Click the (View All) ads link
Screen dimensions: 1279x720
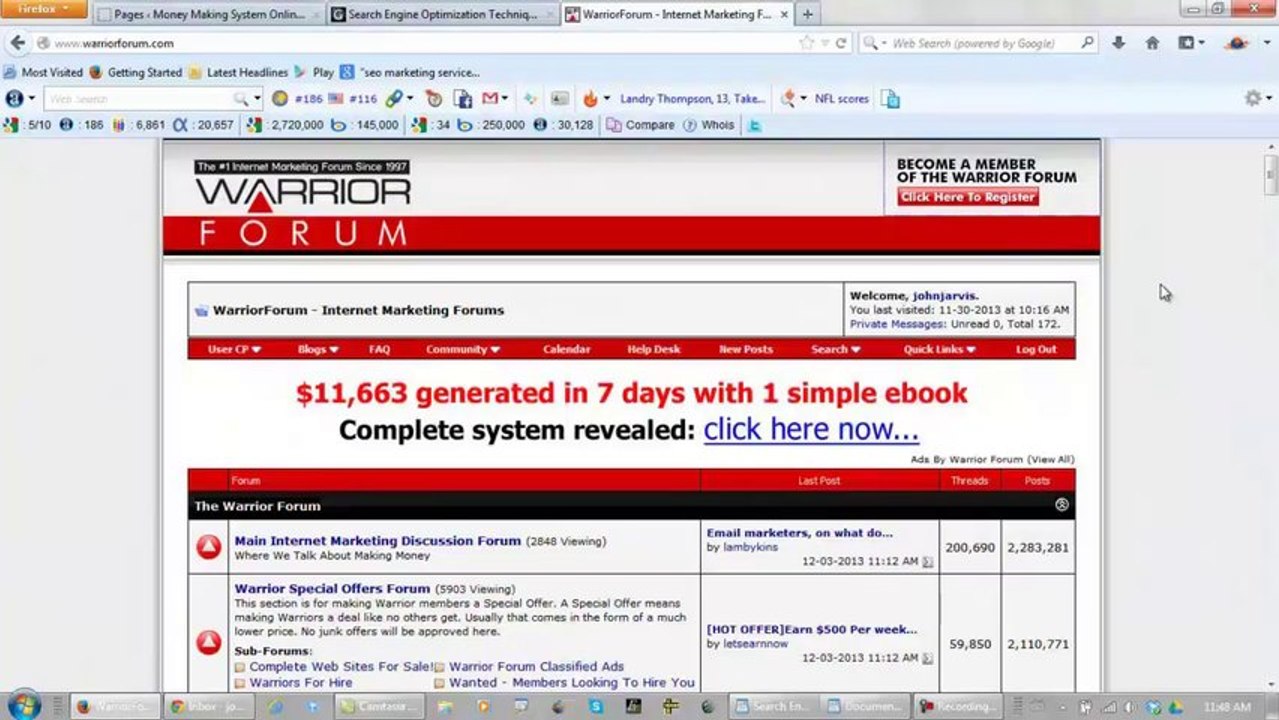tap(1050, 459)
